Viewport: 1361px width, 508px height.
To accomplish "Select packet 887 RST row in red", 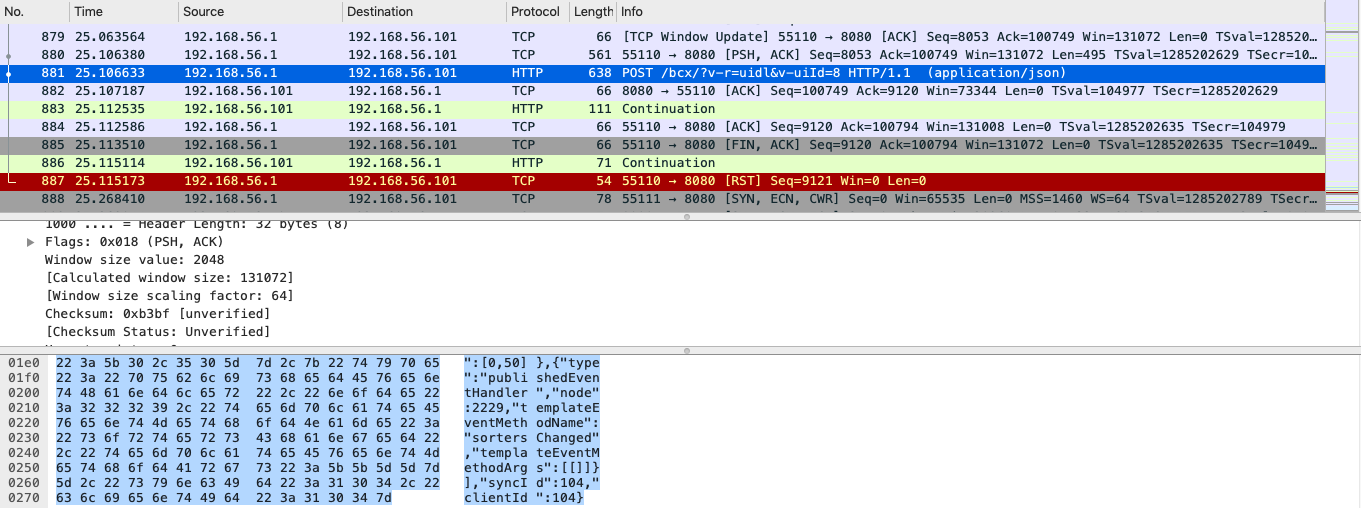I will pyautogui.click(x=662, y=181).
